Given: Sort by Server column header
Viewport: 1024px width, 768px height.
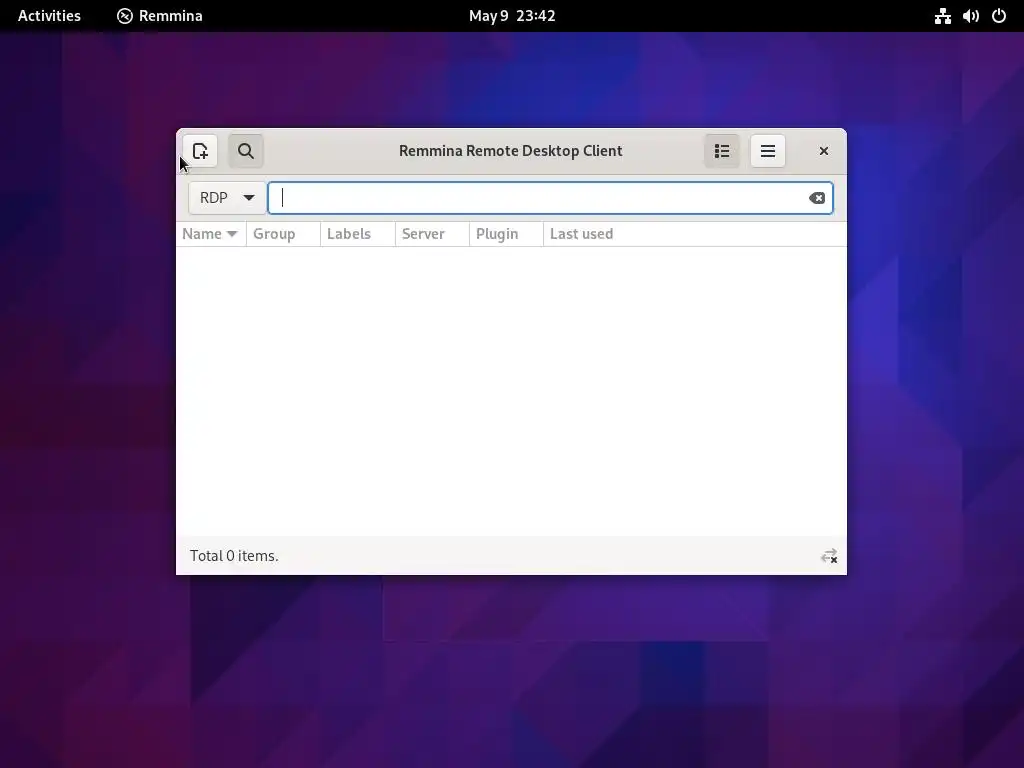Looking at the screenshot, I should tap(432, 234).
